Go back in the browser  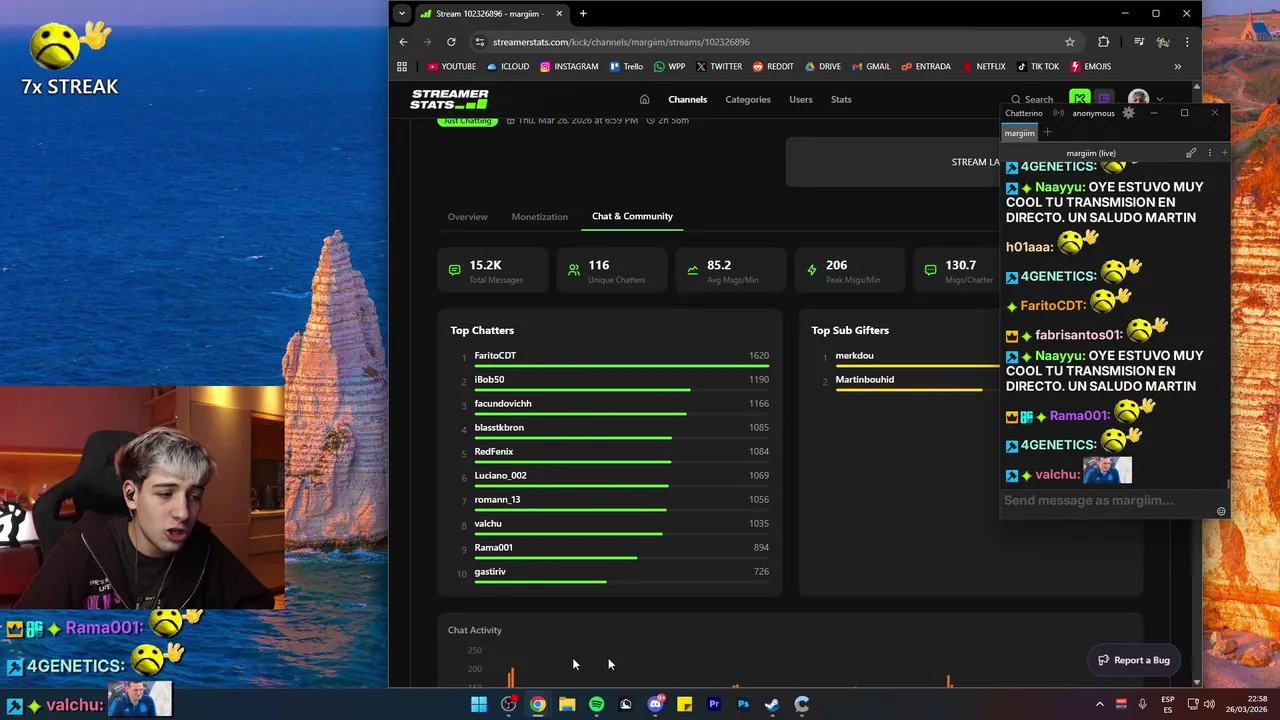pyautogui.click(x=403, y=42)
